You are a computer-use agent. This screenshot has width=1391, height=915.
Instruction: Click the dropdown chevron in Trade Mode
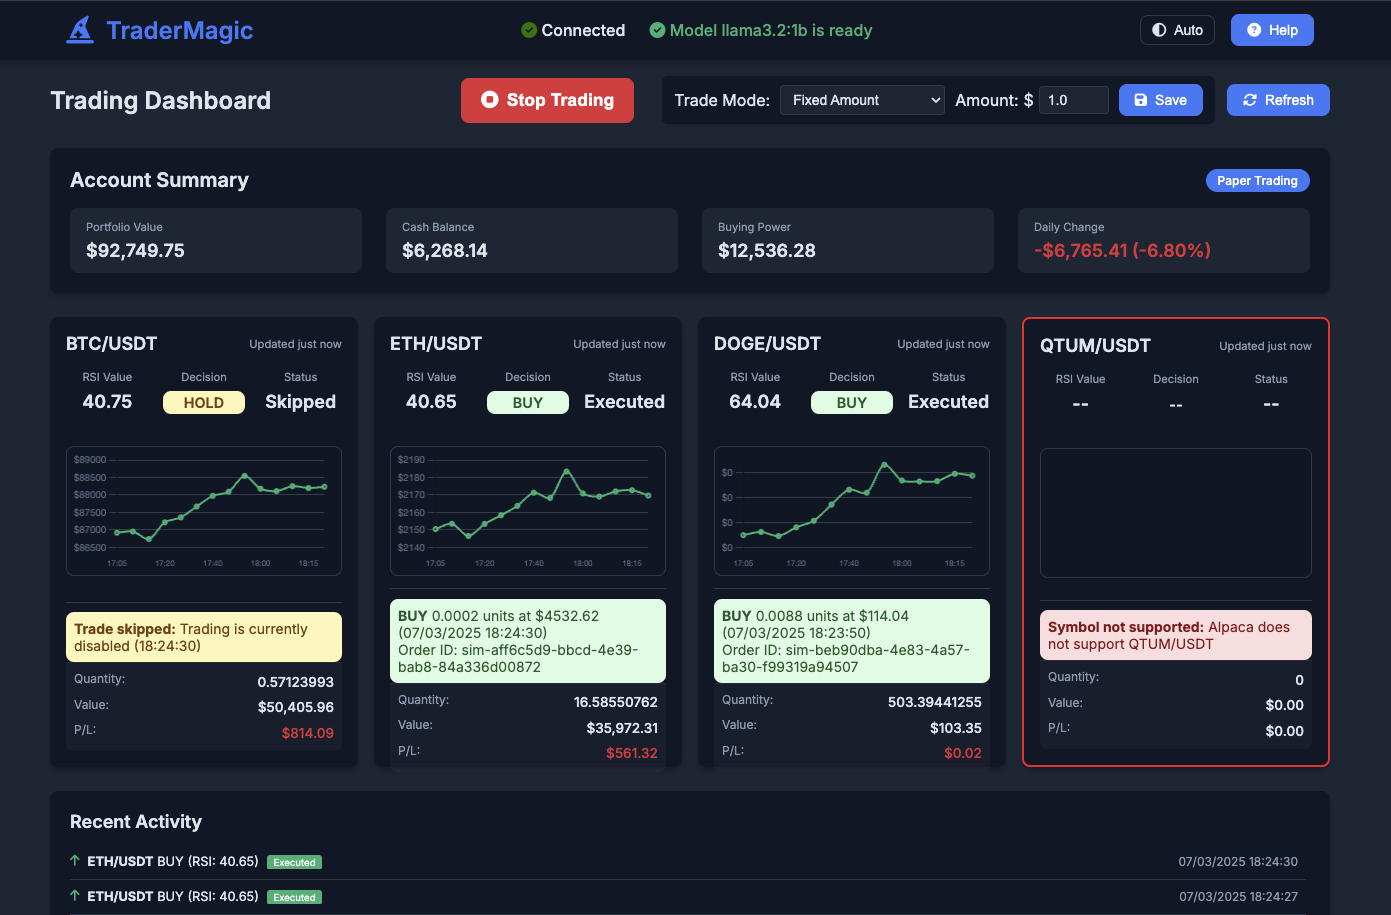(x=934, y=100)
